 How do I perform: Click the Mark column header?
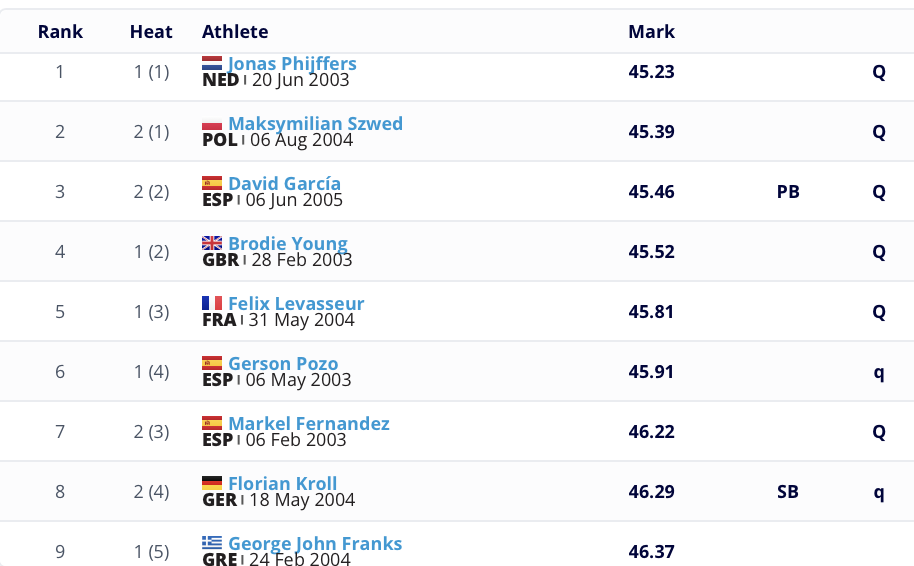[x=651, y=32]
